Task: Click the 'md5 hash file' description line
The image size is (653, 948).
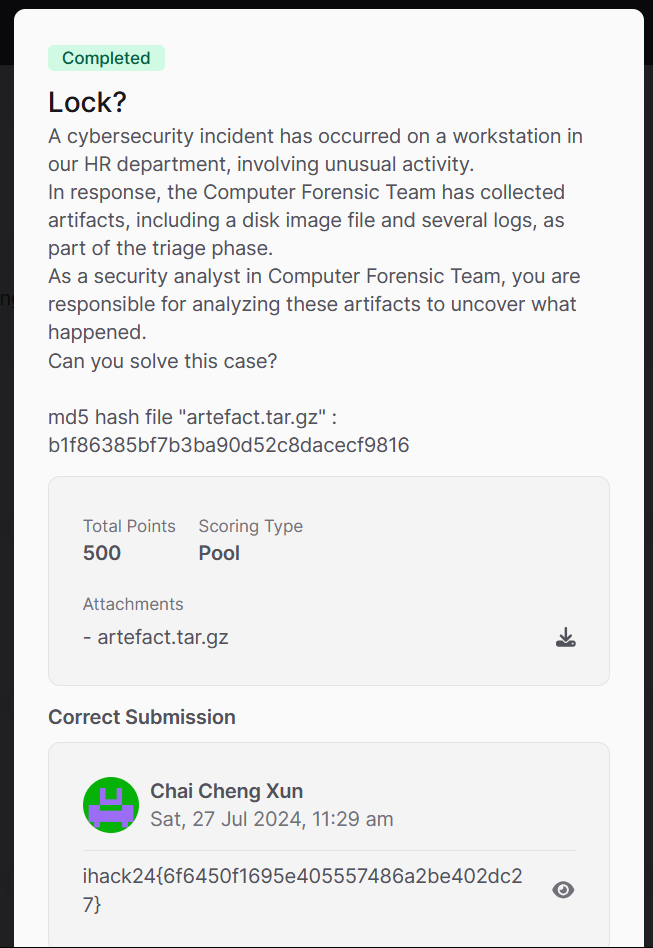Action: [x=192, y=417]
